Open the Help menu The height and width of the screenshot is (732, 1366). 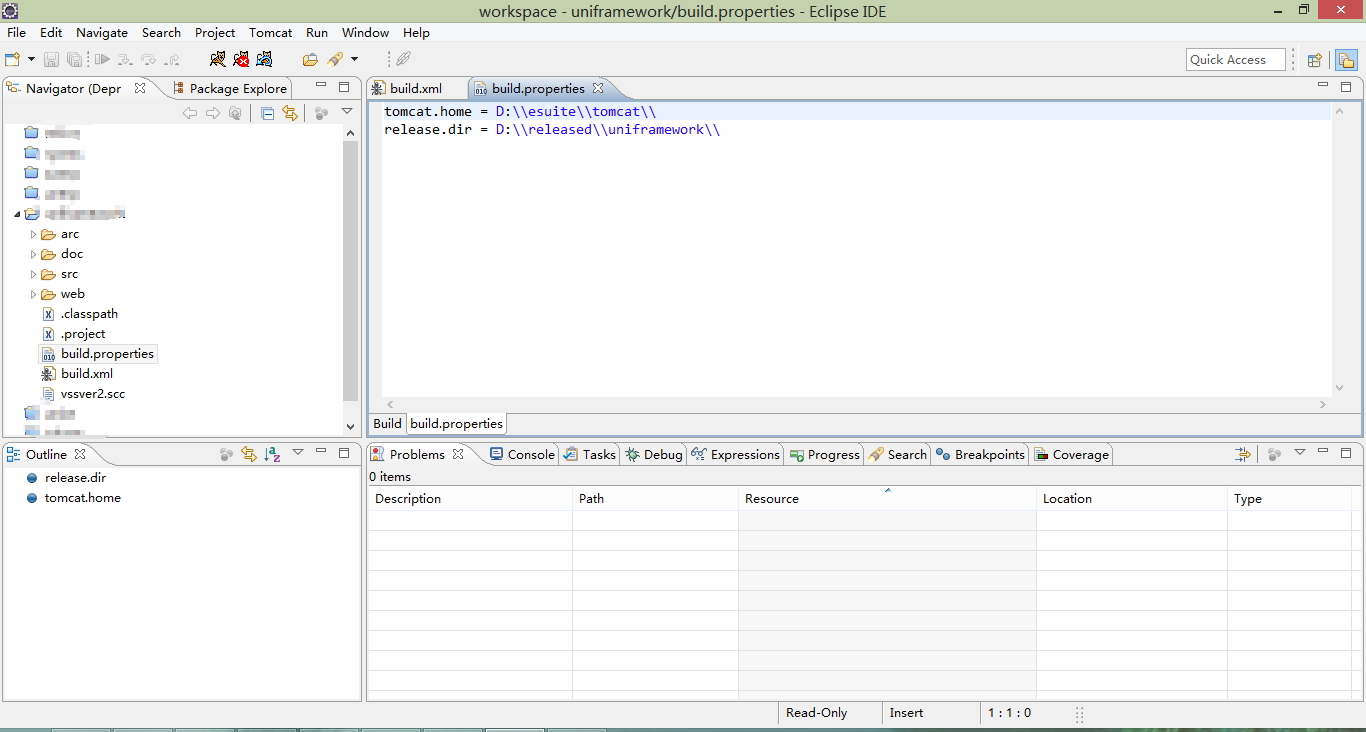pos(416,33)
